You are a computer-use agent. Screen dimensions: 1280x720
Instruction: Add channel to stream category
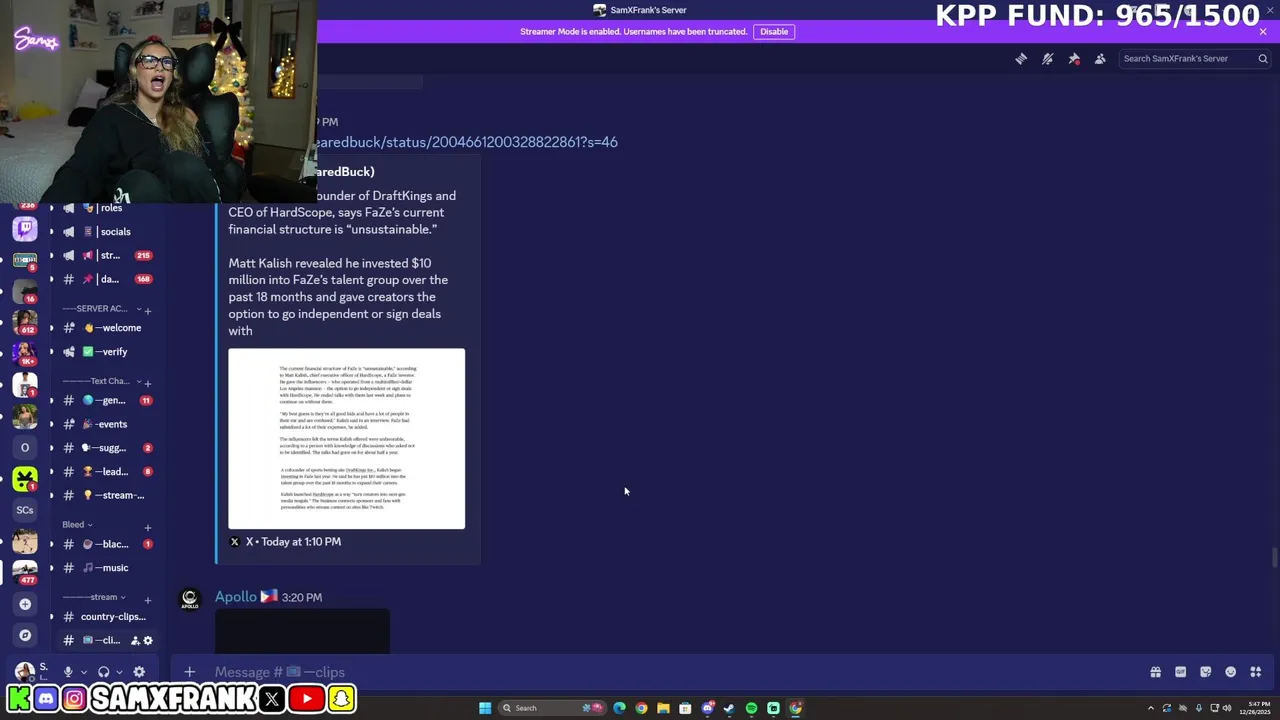(148, 600)
